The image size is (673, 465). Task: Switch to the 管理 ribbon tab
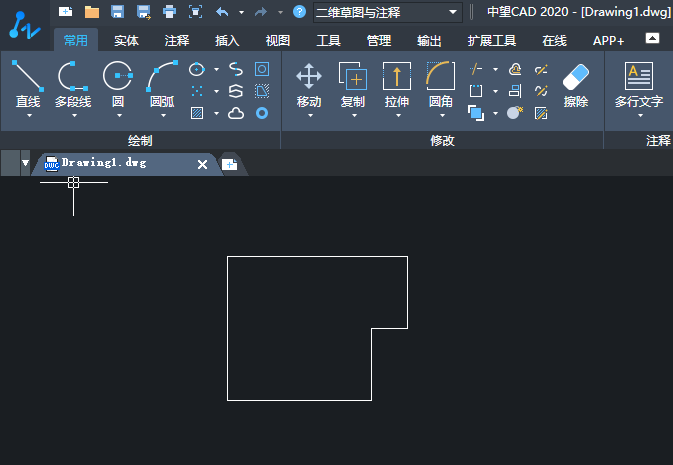coord(379,40)
